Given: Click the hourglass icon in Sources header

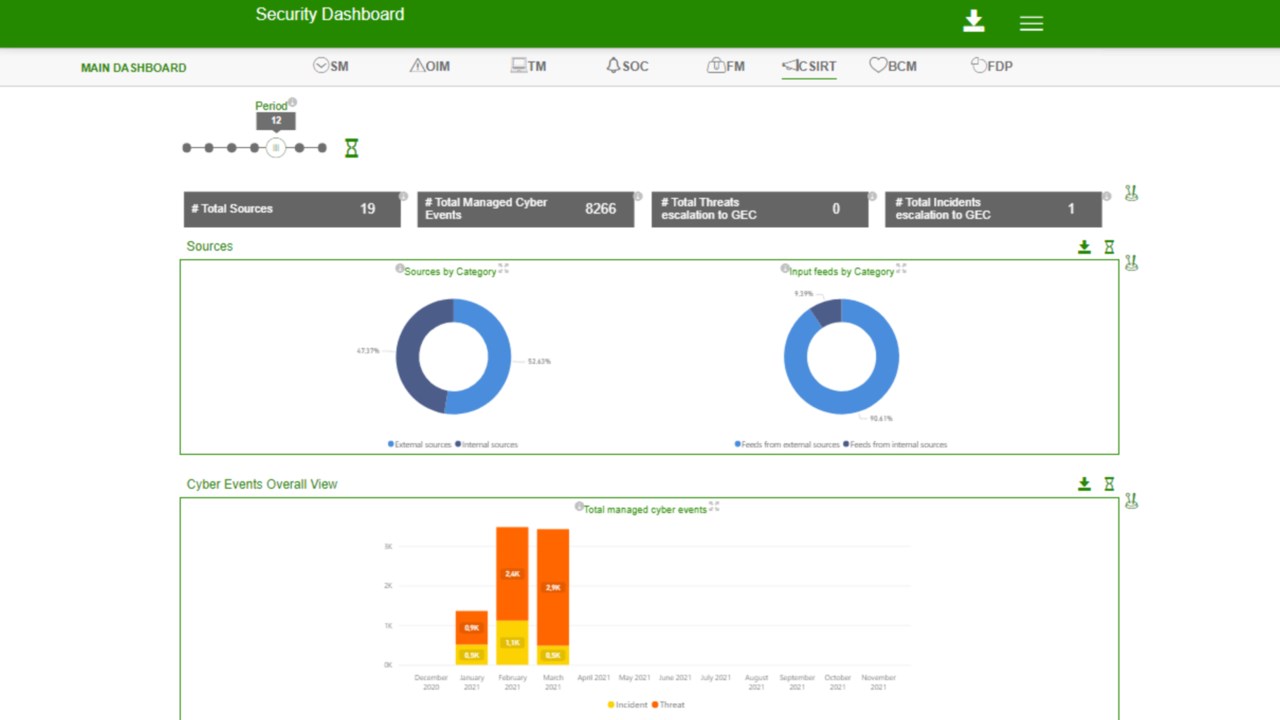Looking at the screenshot, I should pos(1109,247).
